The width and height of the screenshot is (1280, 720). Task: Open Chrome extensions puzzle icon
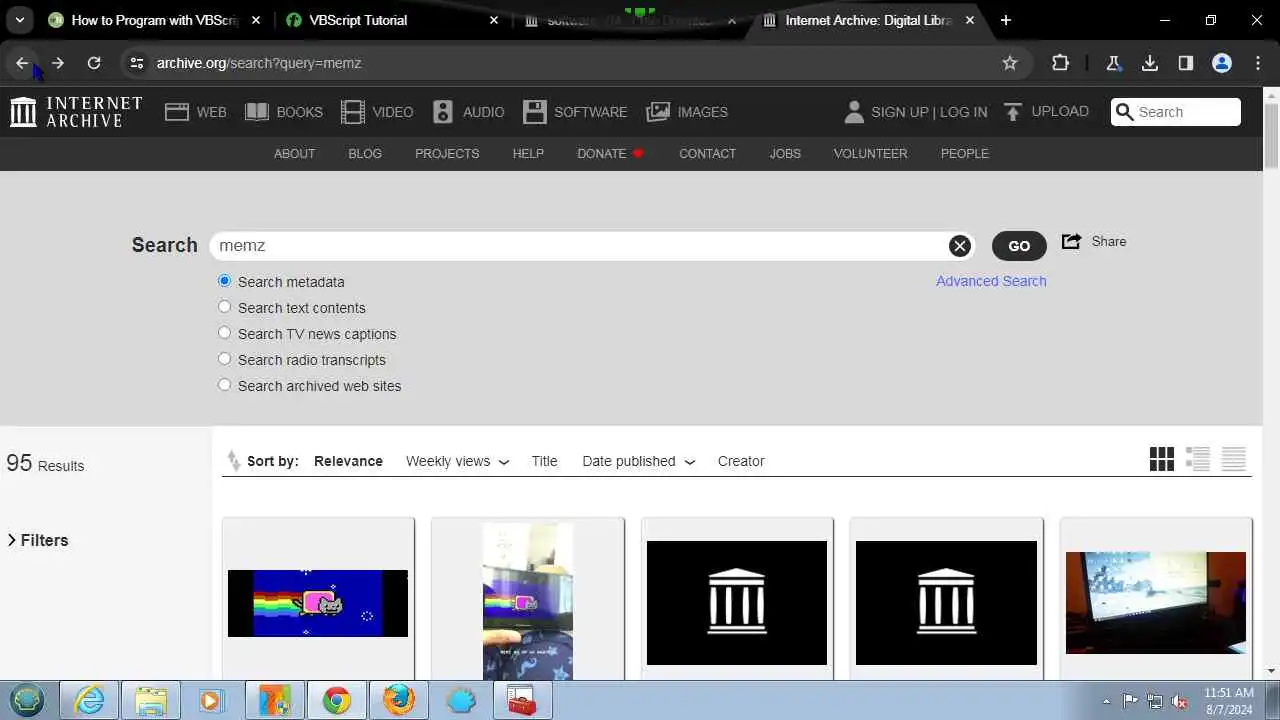1061,63
